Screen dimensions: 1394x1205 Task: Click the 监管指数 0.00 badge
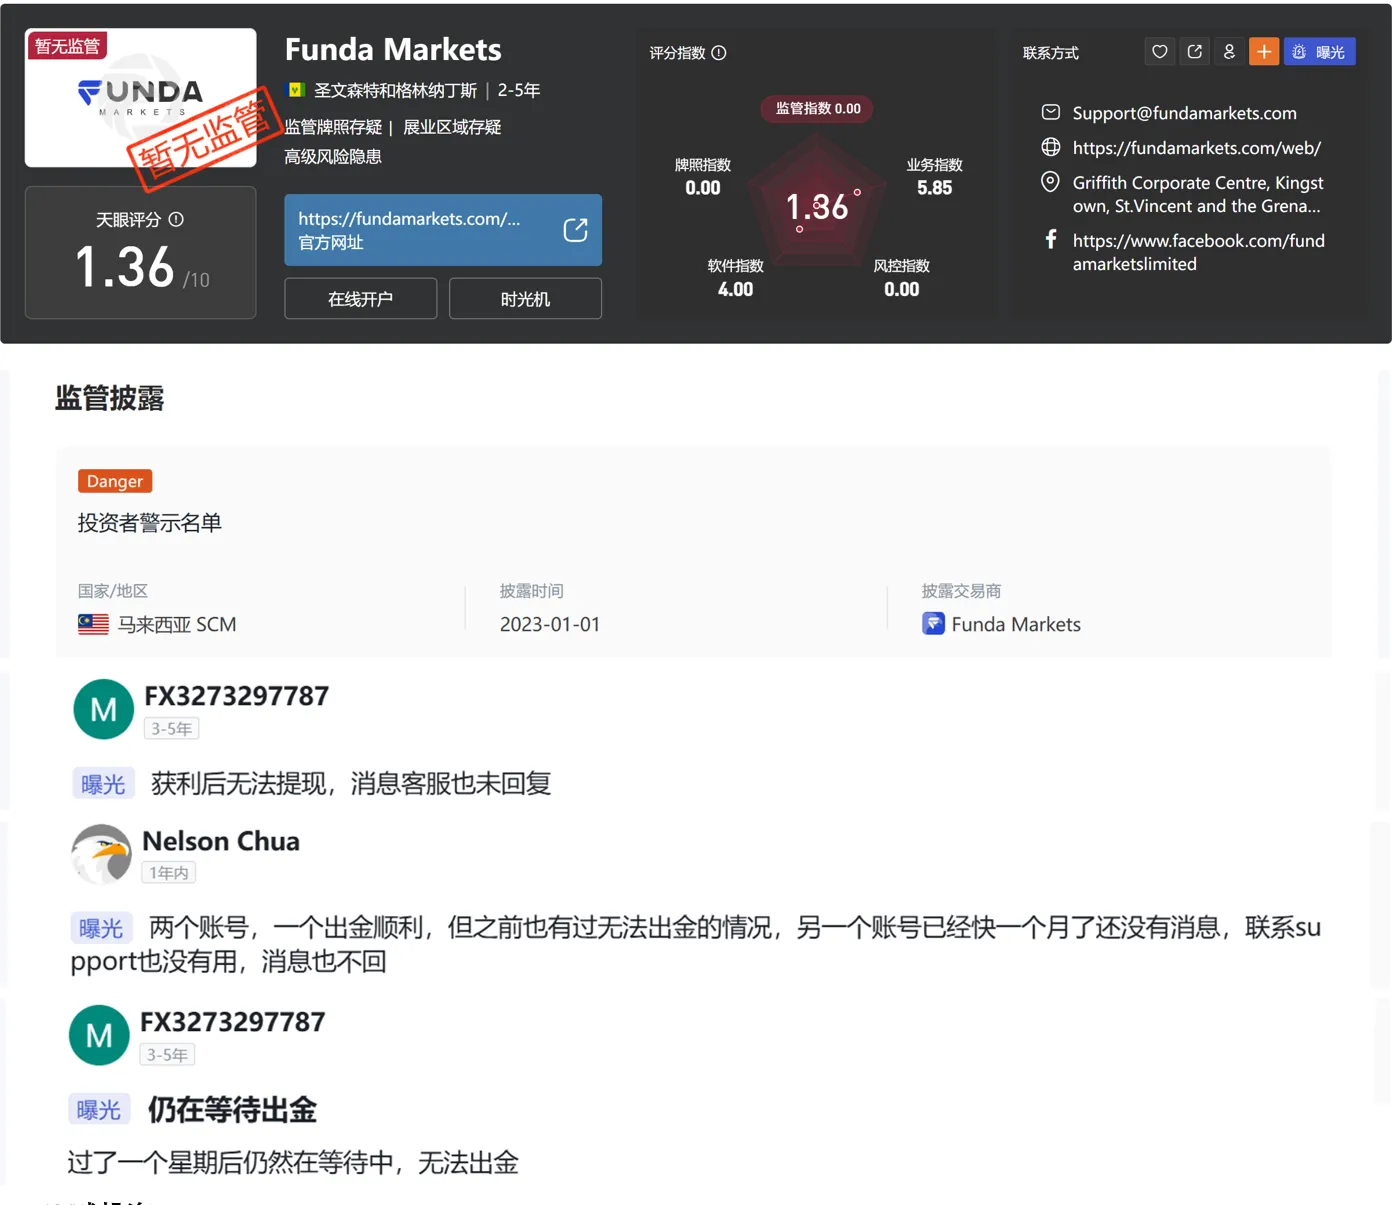tap(817, 109)
